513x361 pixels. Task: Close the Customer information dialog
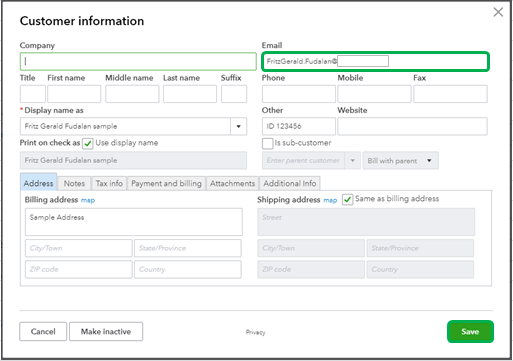(x=498, y=12)
